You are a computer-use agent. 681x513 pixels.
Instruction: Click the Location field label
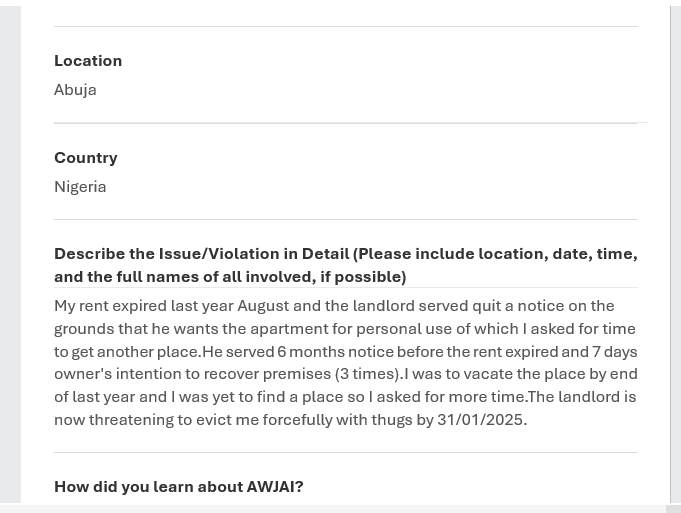click(x=88, y=61)
